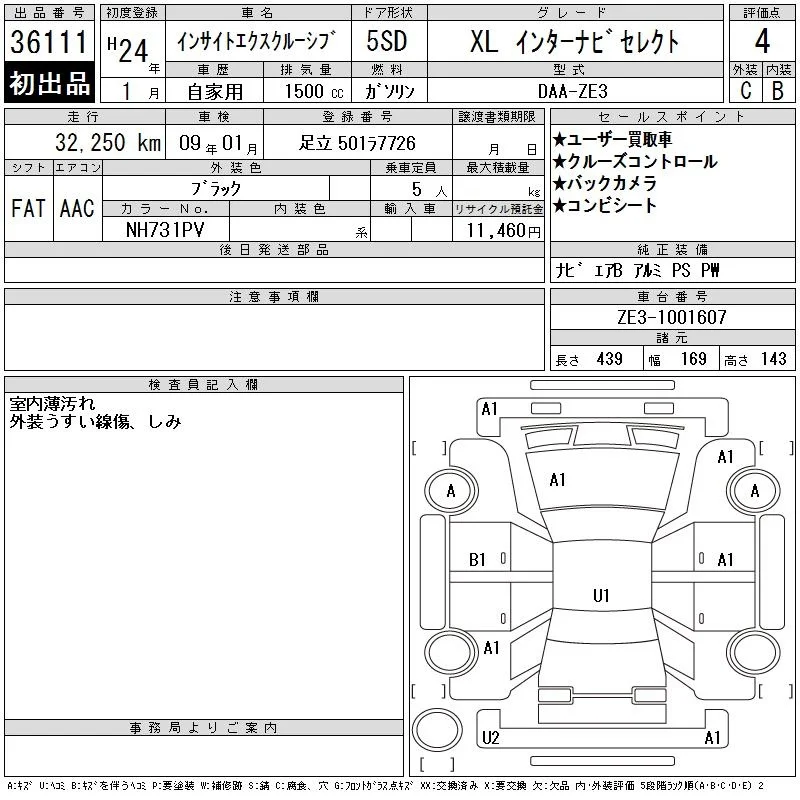Select the U2 mark on rear bumper
The height and width of the screenshot is (800, 800).
pos(491,738)
